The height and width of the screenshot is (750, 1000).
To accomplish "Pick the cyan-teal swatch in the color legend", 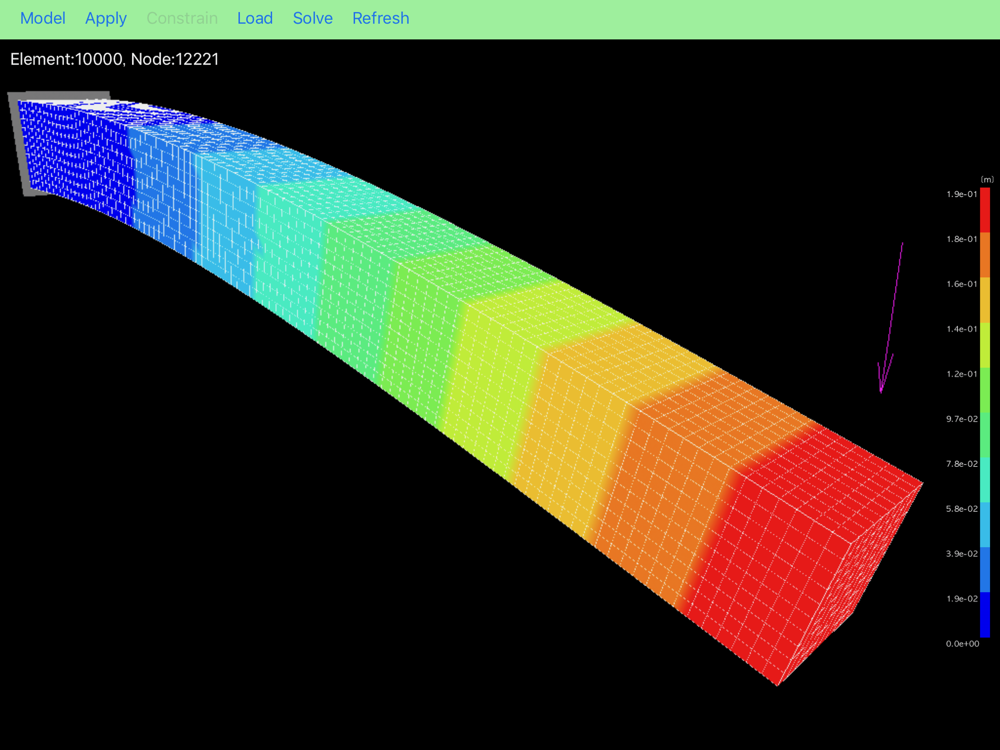I will [x=985, y=480].
